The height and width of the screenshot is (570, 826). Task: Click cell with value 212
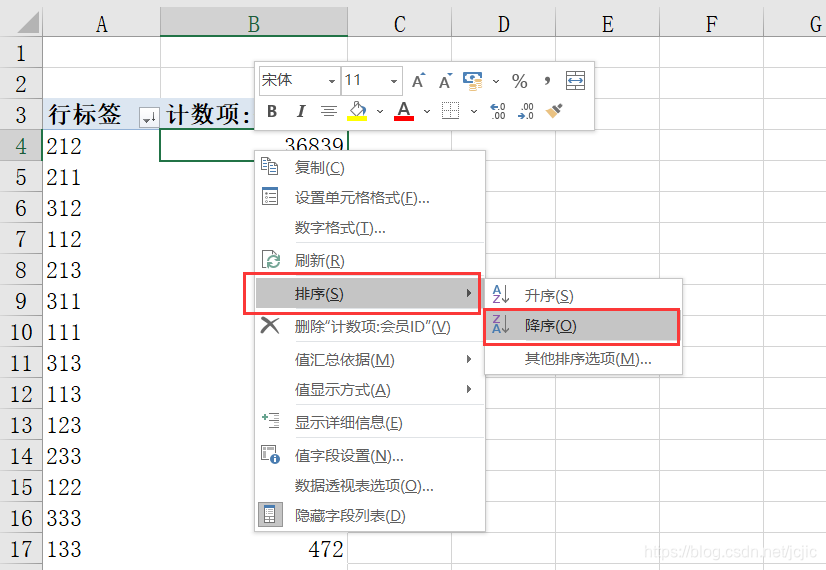tap(101, 146)
